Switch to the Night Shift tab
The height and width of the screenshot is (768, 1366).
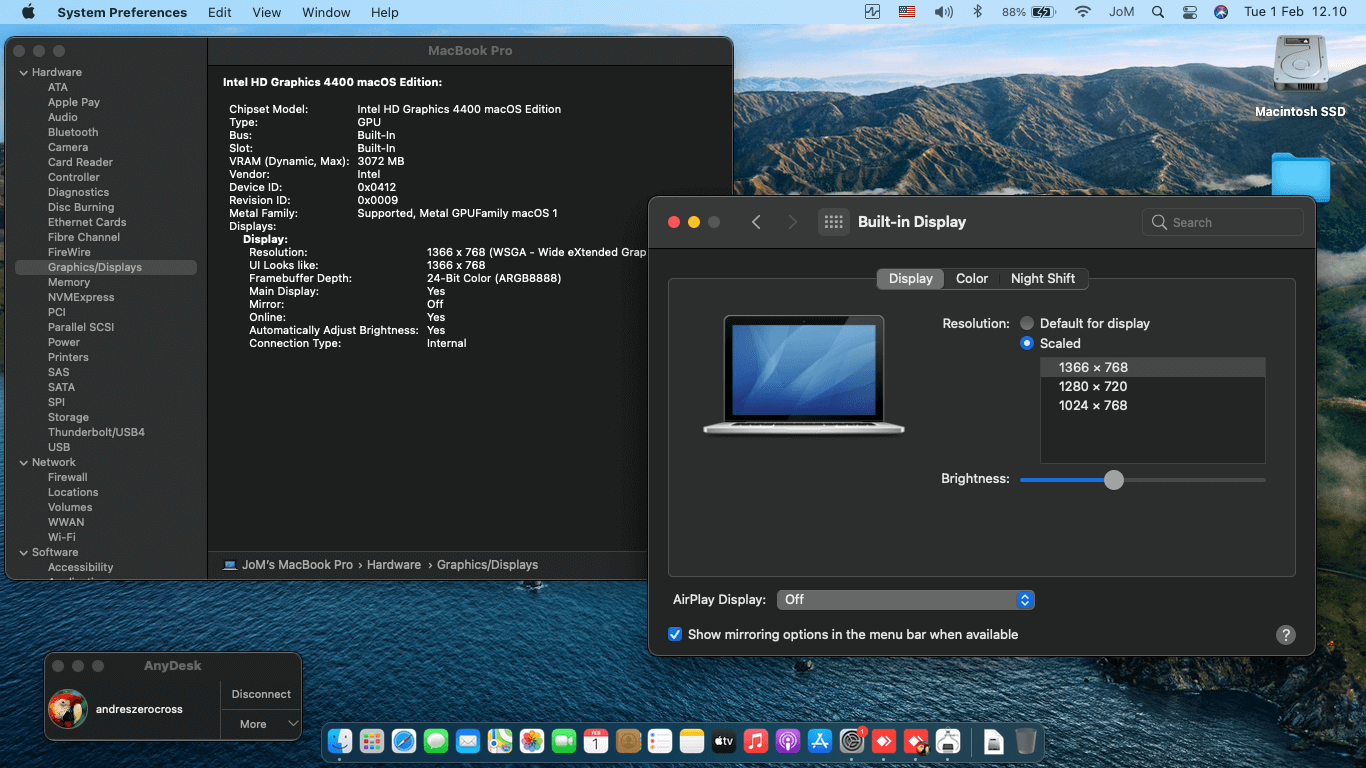pos(1042,279)
